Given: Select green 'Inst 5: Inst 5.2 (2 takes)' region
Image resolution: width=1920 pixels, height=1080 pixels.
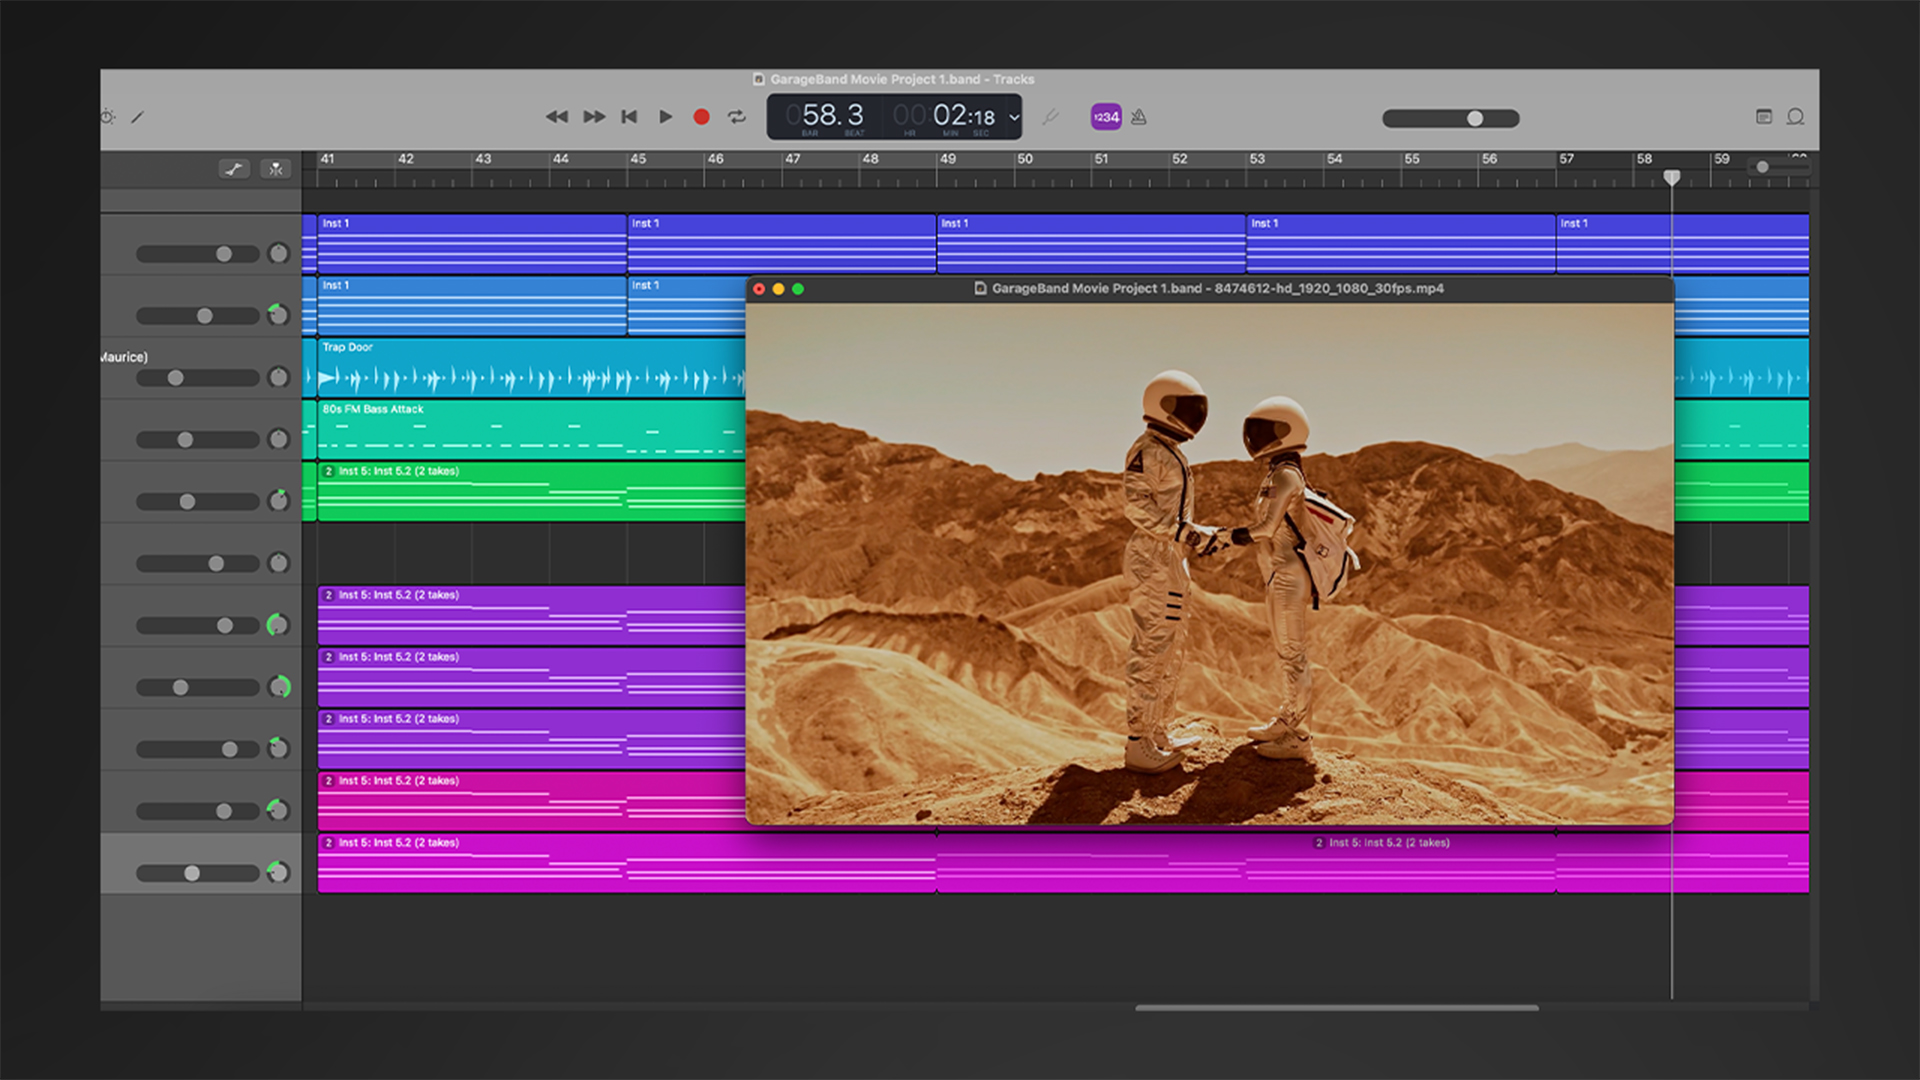Looking at the screenshot, I should click(531, 492).
